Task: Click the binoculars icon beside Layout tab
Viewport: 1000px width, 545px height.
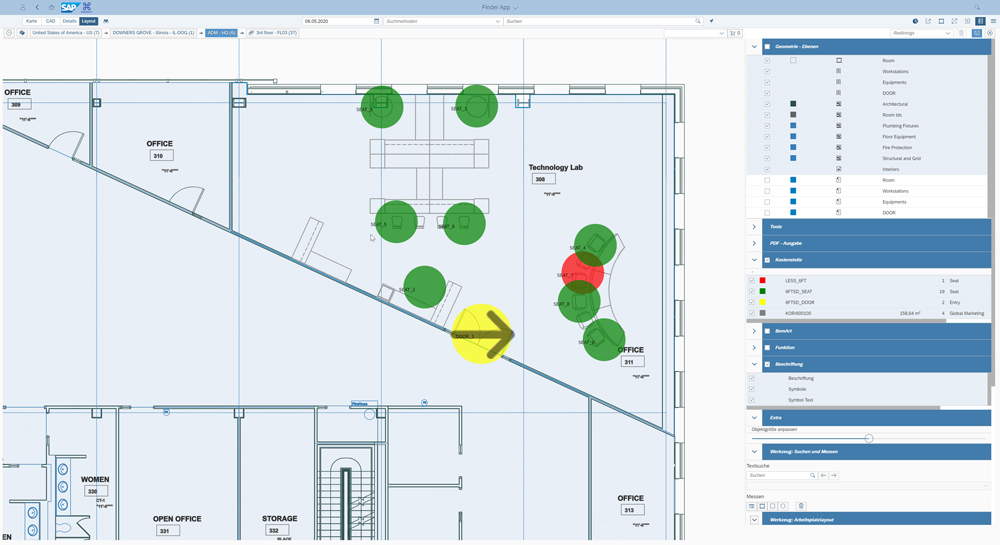Action: click(106, 21)
